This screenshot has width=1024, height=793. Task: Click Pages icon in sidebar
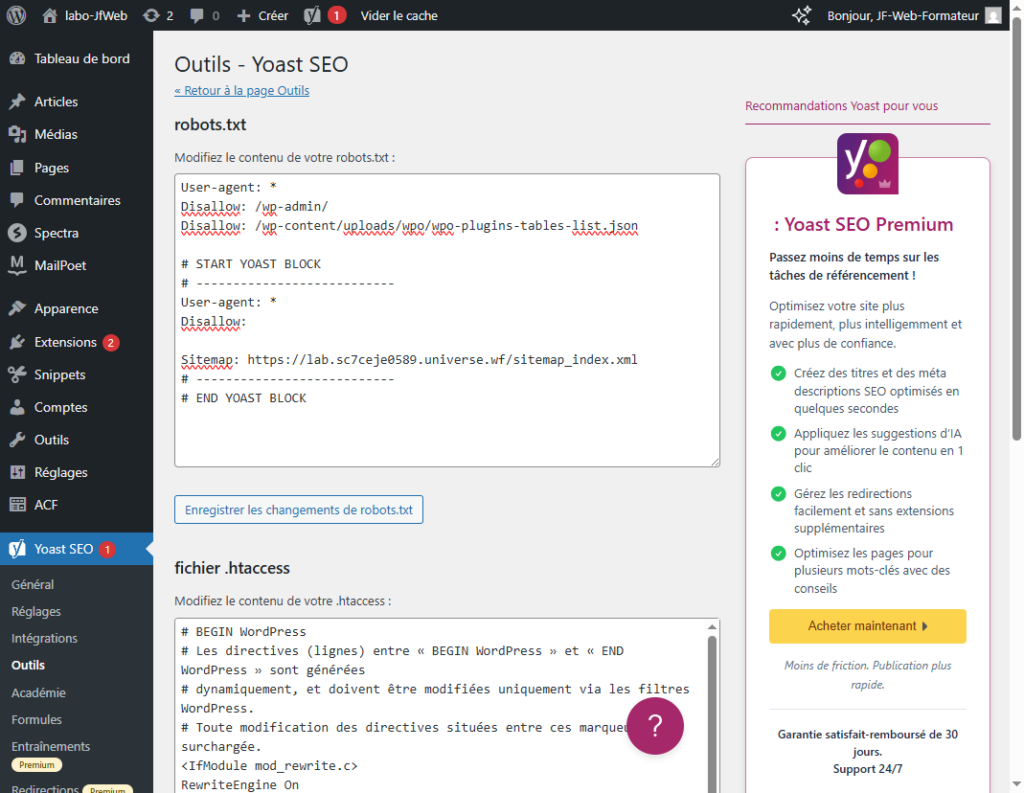18,168
